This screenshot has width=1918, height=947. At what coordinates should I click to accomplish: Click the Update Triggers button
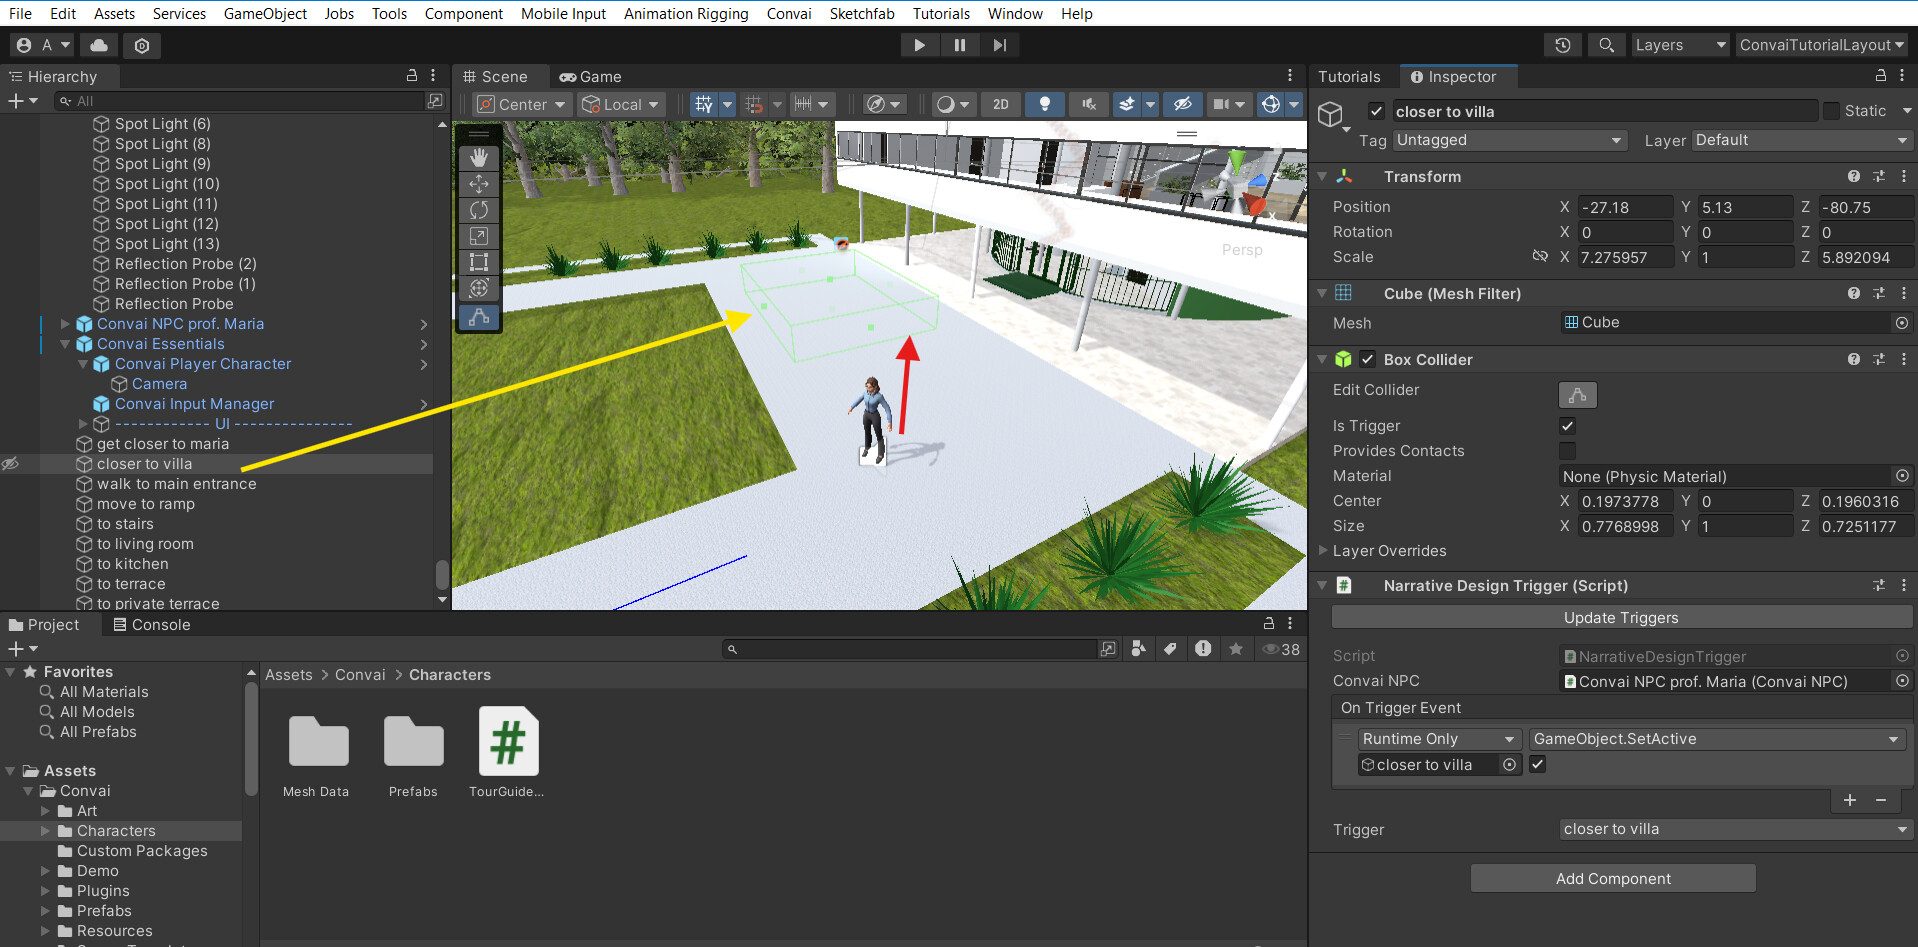pos(1621,617)
